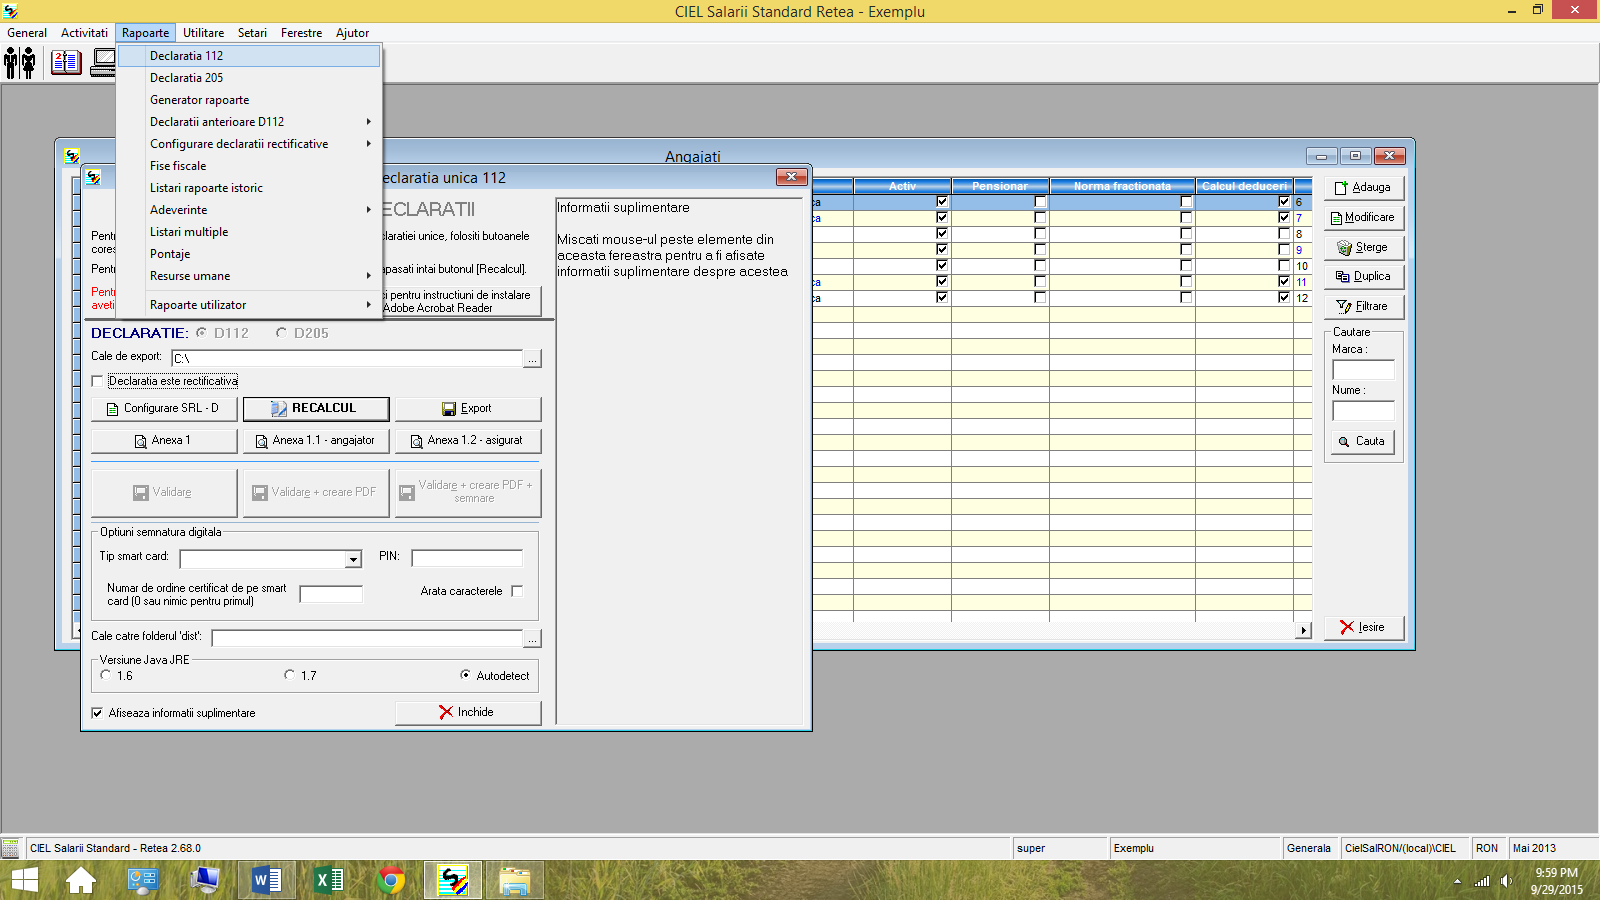Viewport: 1600px width, 900px height.
Task: Open Anexa 1 report
Action: [x=164, y=440]
